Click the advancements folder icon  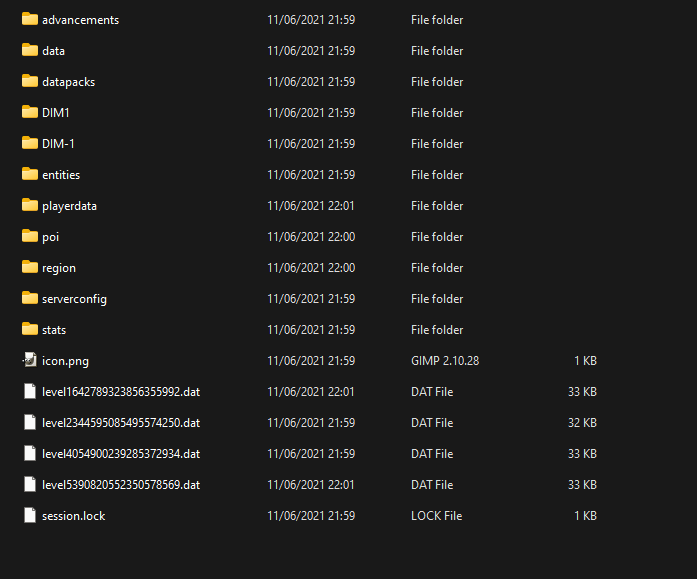(x=29, y=20)
